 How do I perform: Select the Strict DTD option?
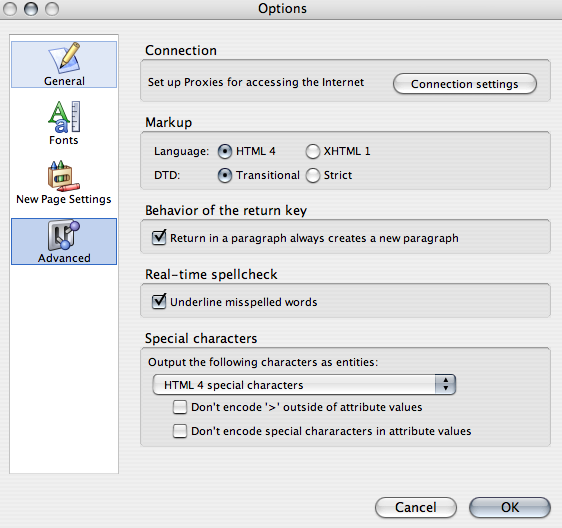coord(313,176)
